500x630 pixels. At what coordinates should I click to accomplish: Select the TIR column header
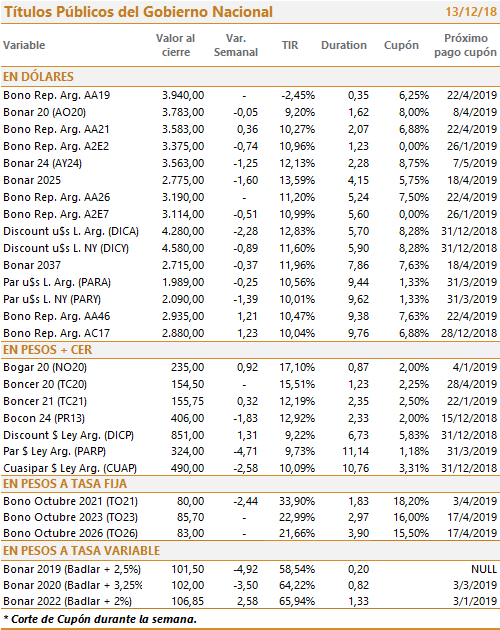coord(290,45)
